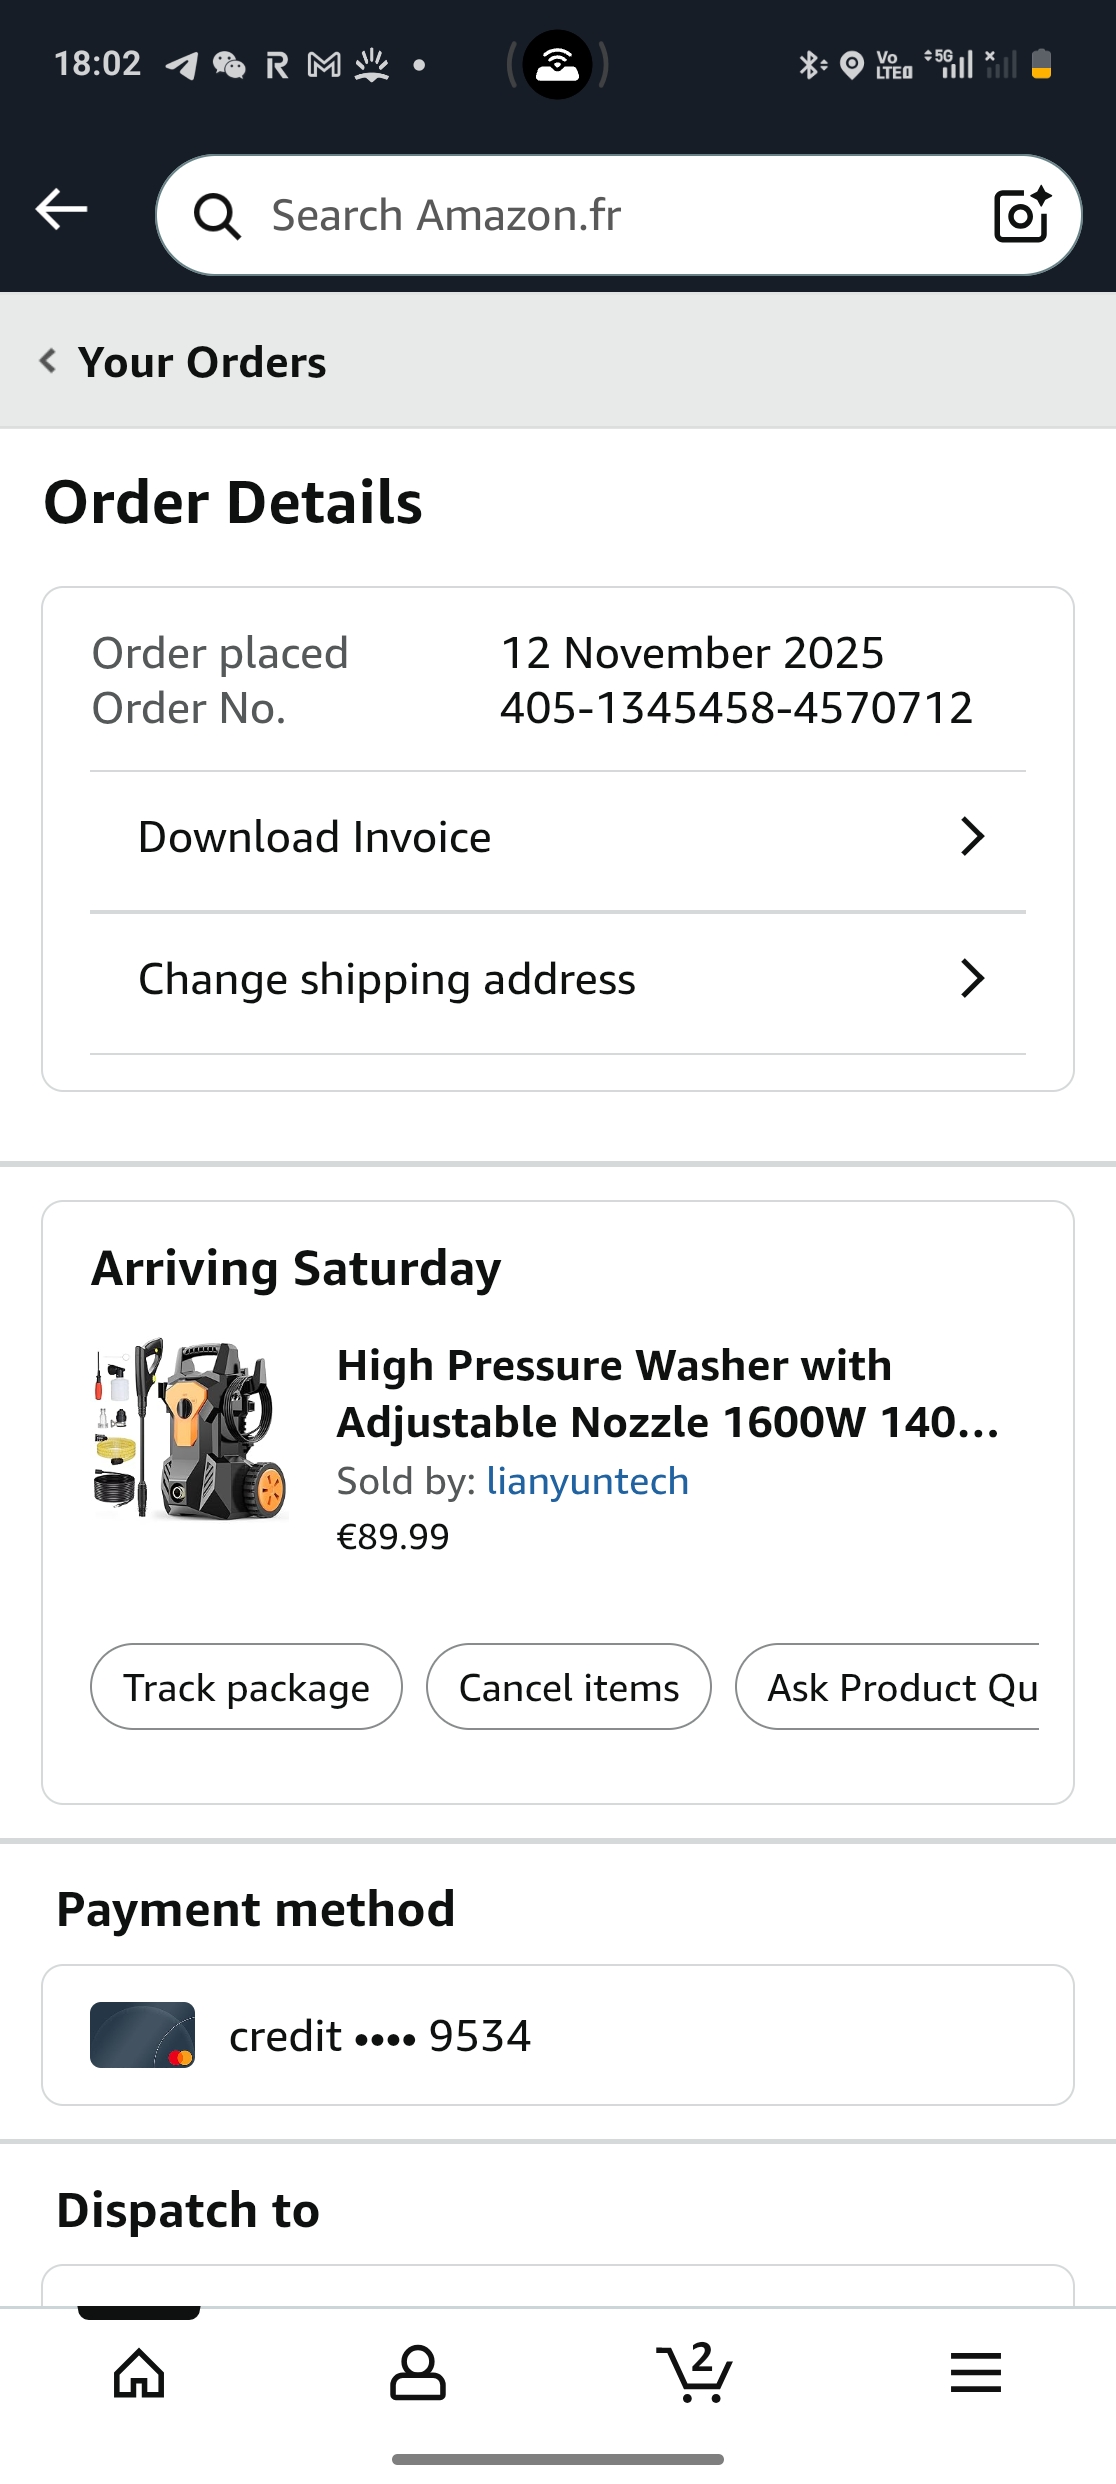This screenshot has height=2484, width=1116.
Task: Expand Download Invoice chevron
Action: [x=972, y=837]
